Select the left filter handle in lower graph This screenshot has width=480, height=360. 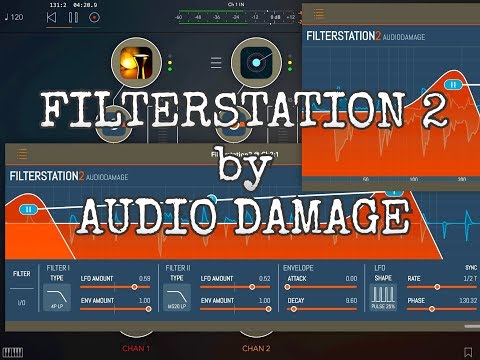click(x=29, y=209)
